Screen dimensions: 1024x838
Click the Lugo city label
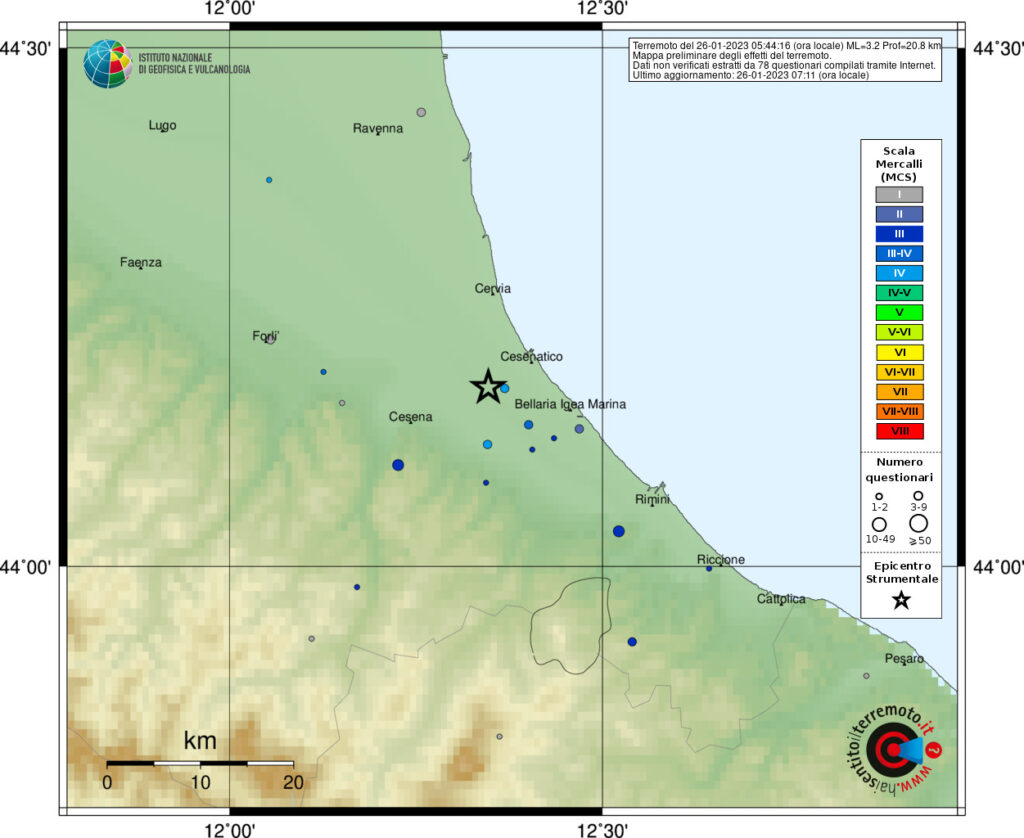click(162, 125)
